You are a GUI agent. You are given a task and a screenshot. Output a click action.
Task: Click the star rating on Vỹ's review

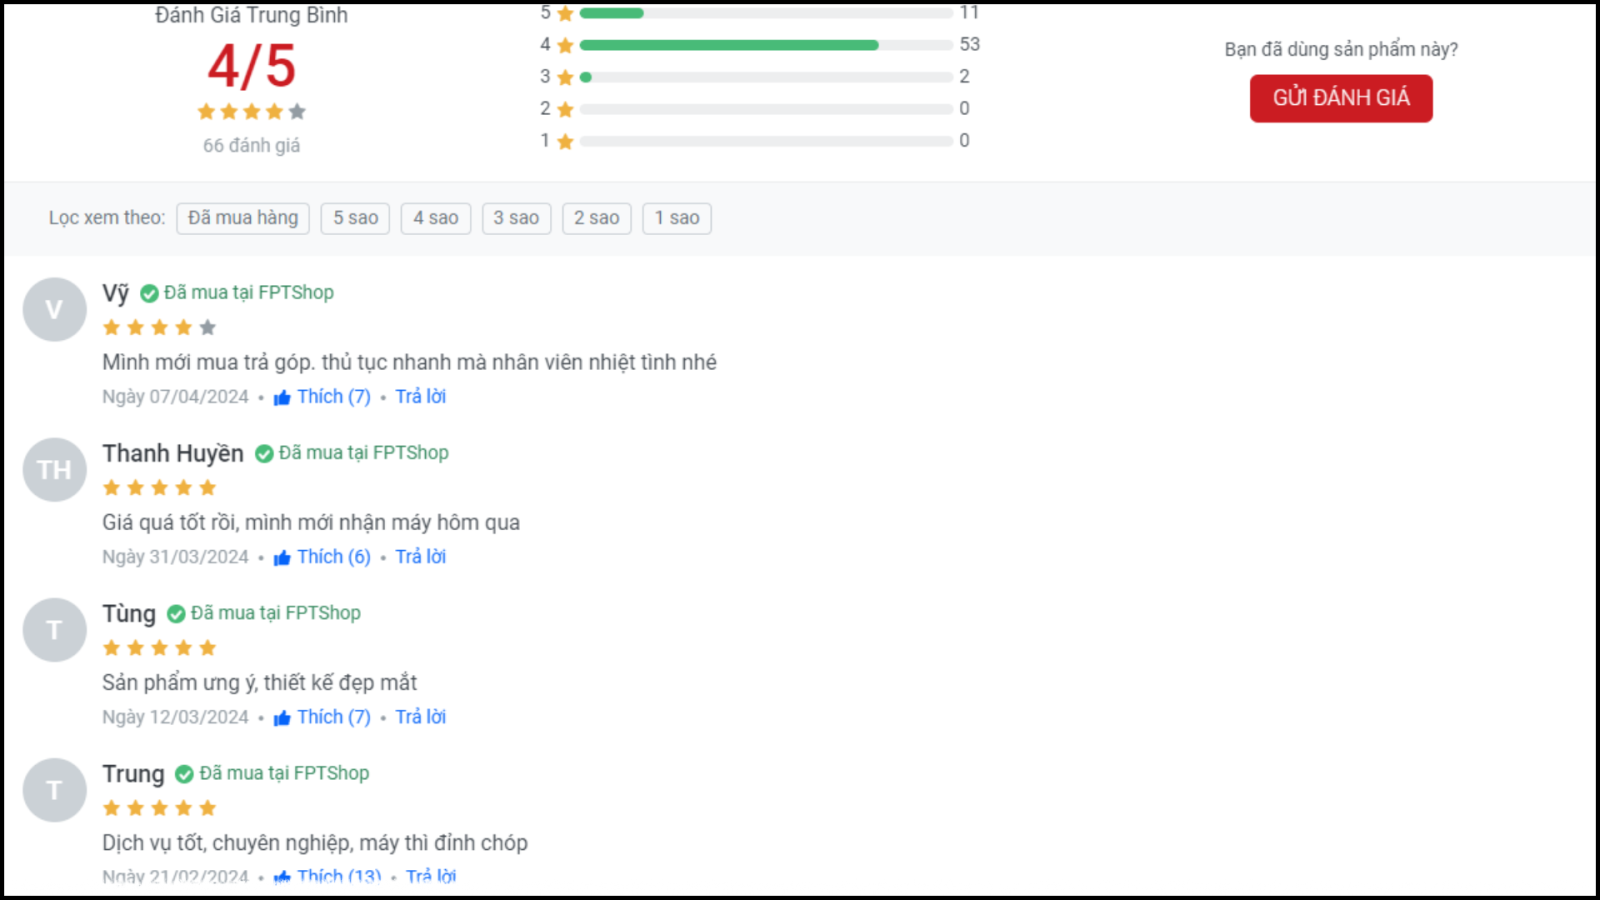159,327
